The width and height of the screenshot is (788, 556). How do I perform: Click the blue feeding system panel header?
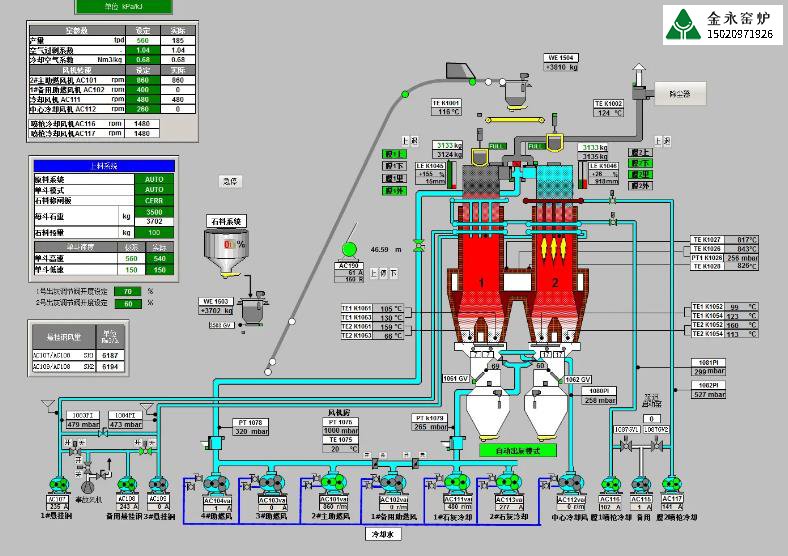click(x=104, y=165)
